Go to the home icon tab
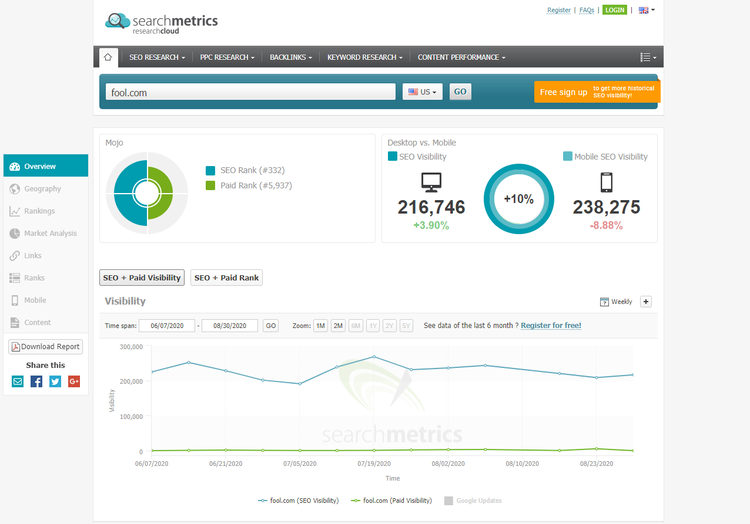The width and height of the screenshot is (750, 524). (108, 57)
